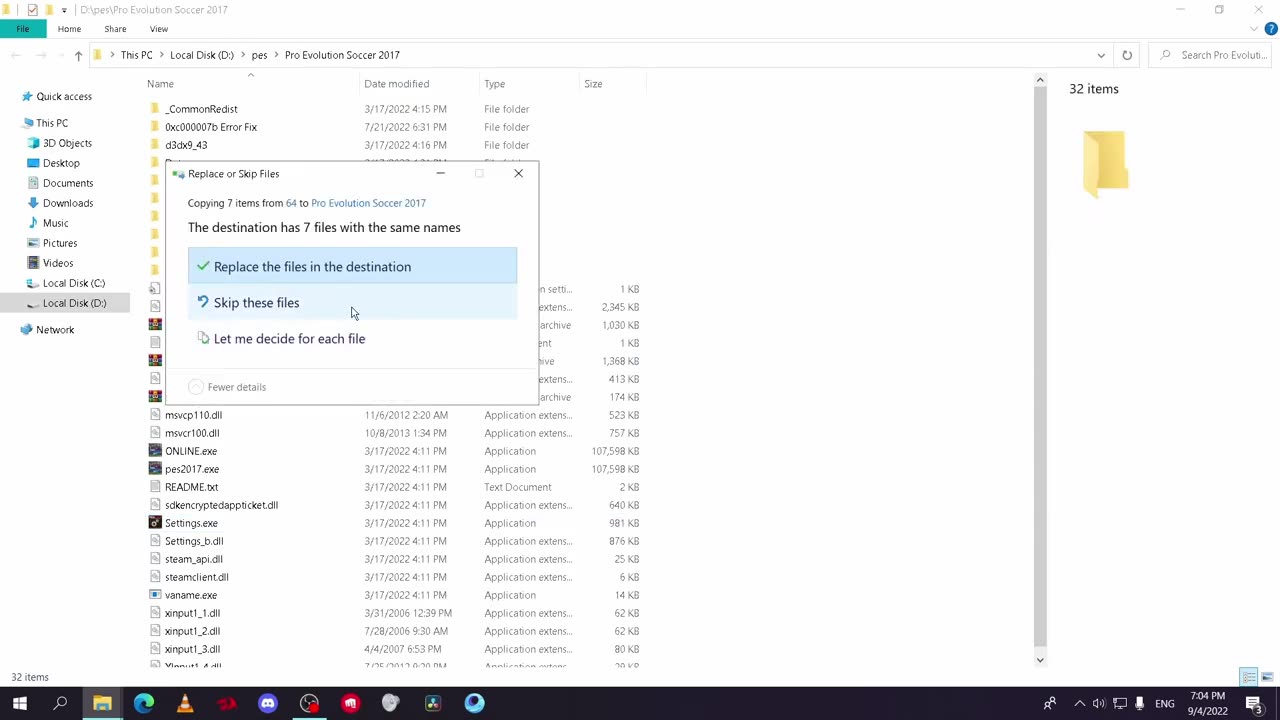This screenshot has width=1280, height=720.
Task: Select the 0xc000007b Error Fix folder
Action: coord(211,127)
